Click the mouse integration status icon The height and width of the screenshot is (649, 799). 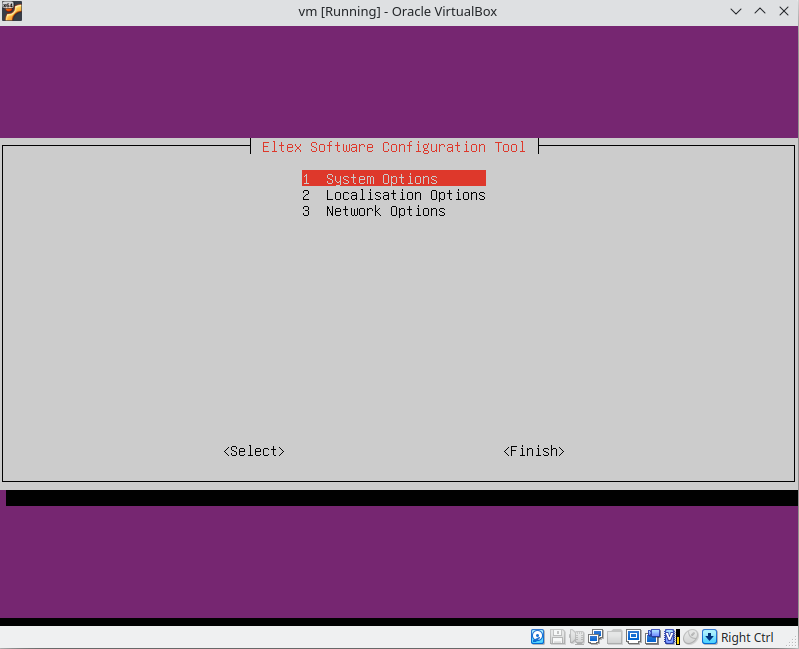coord(690,637)
